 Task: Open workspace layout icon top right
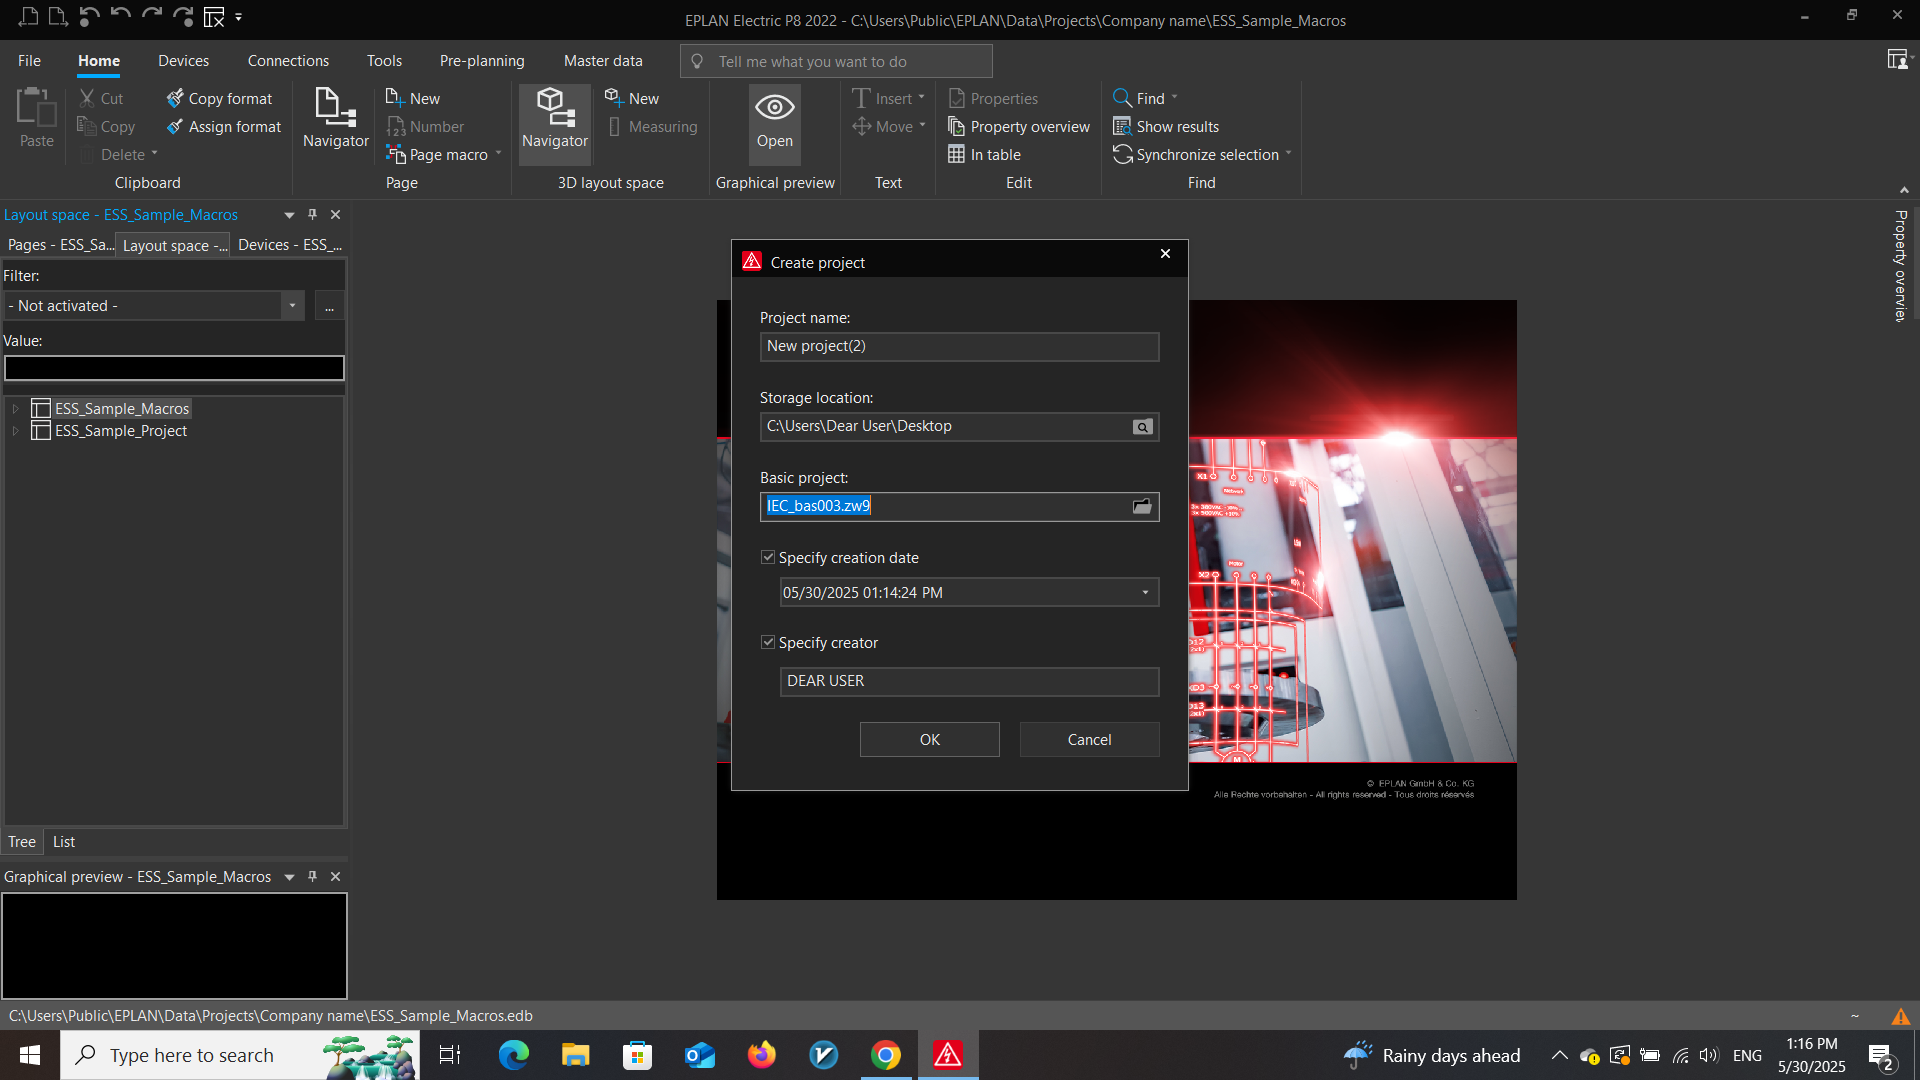point(1897,60)
